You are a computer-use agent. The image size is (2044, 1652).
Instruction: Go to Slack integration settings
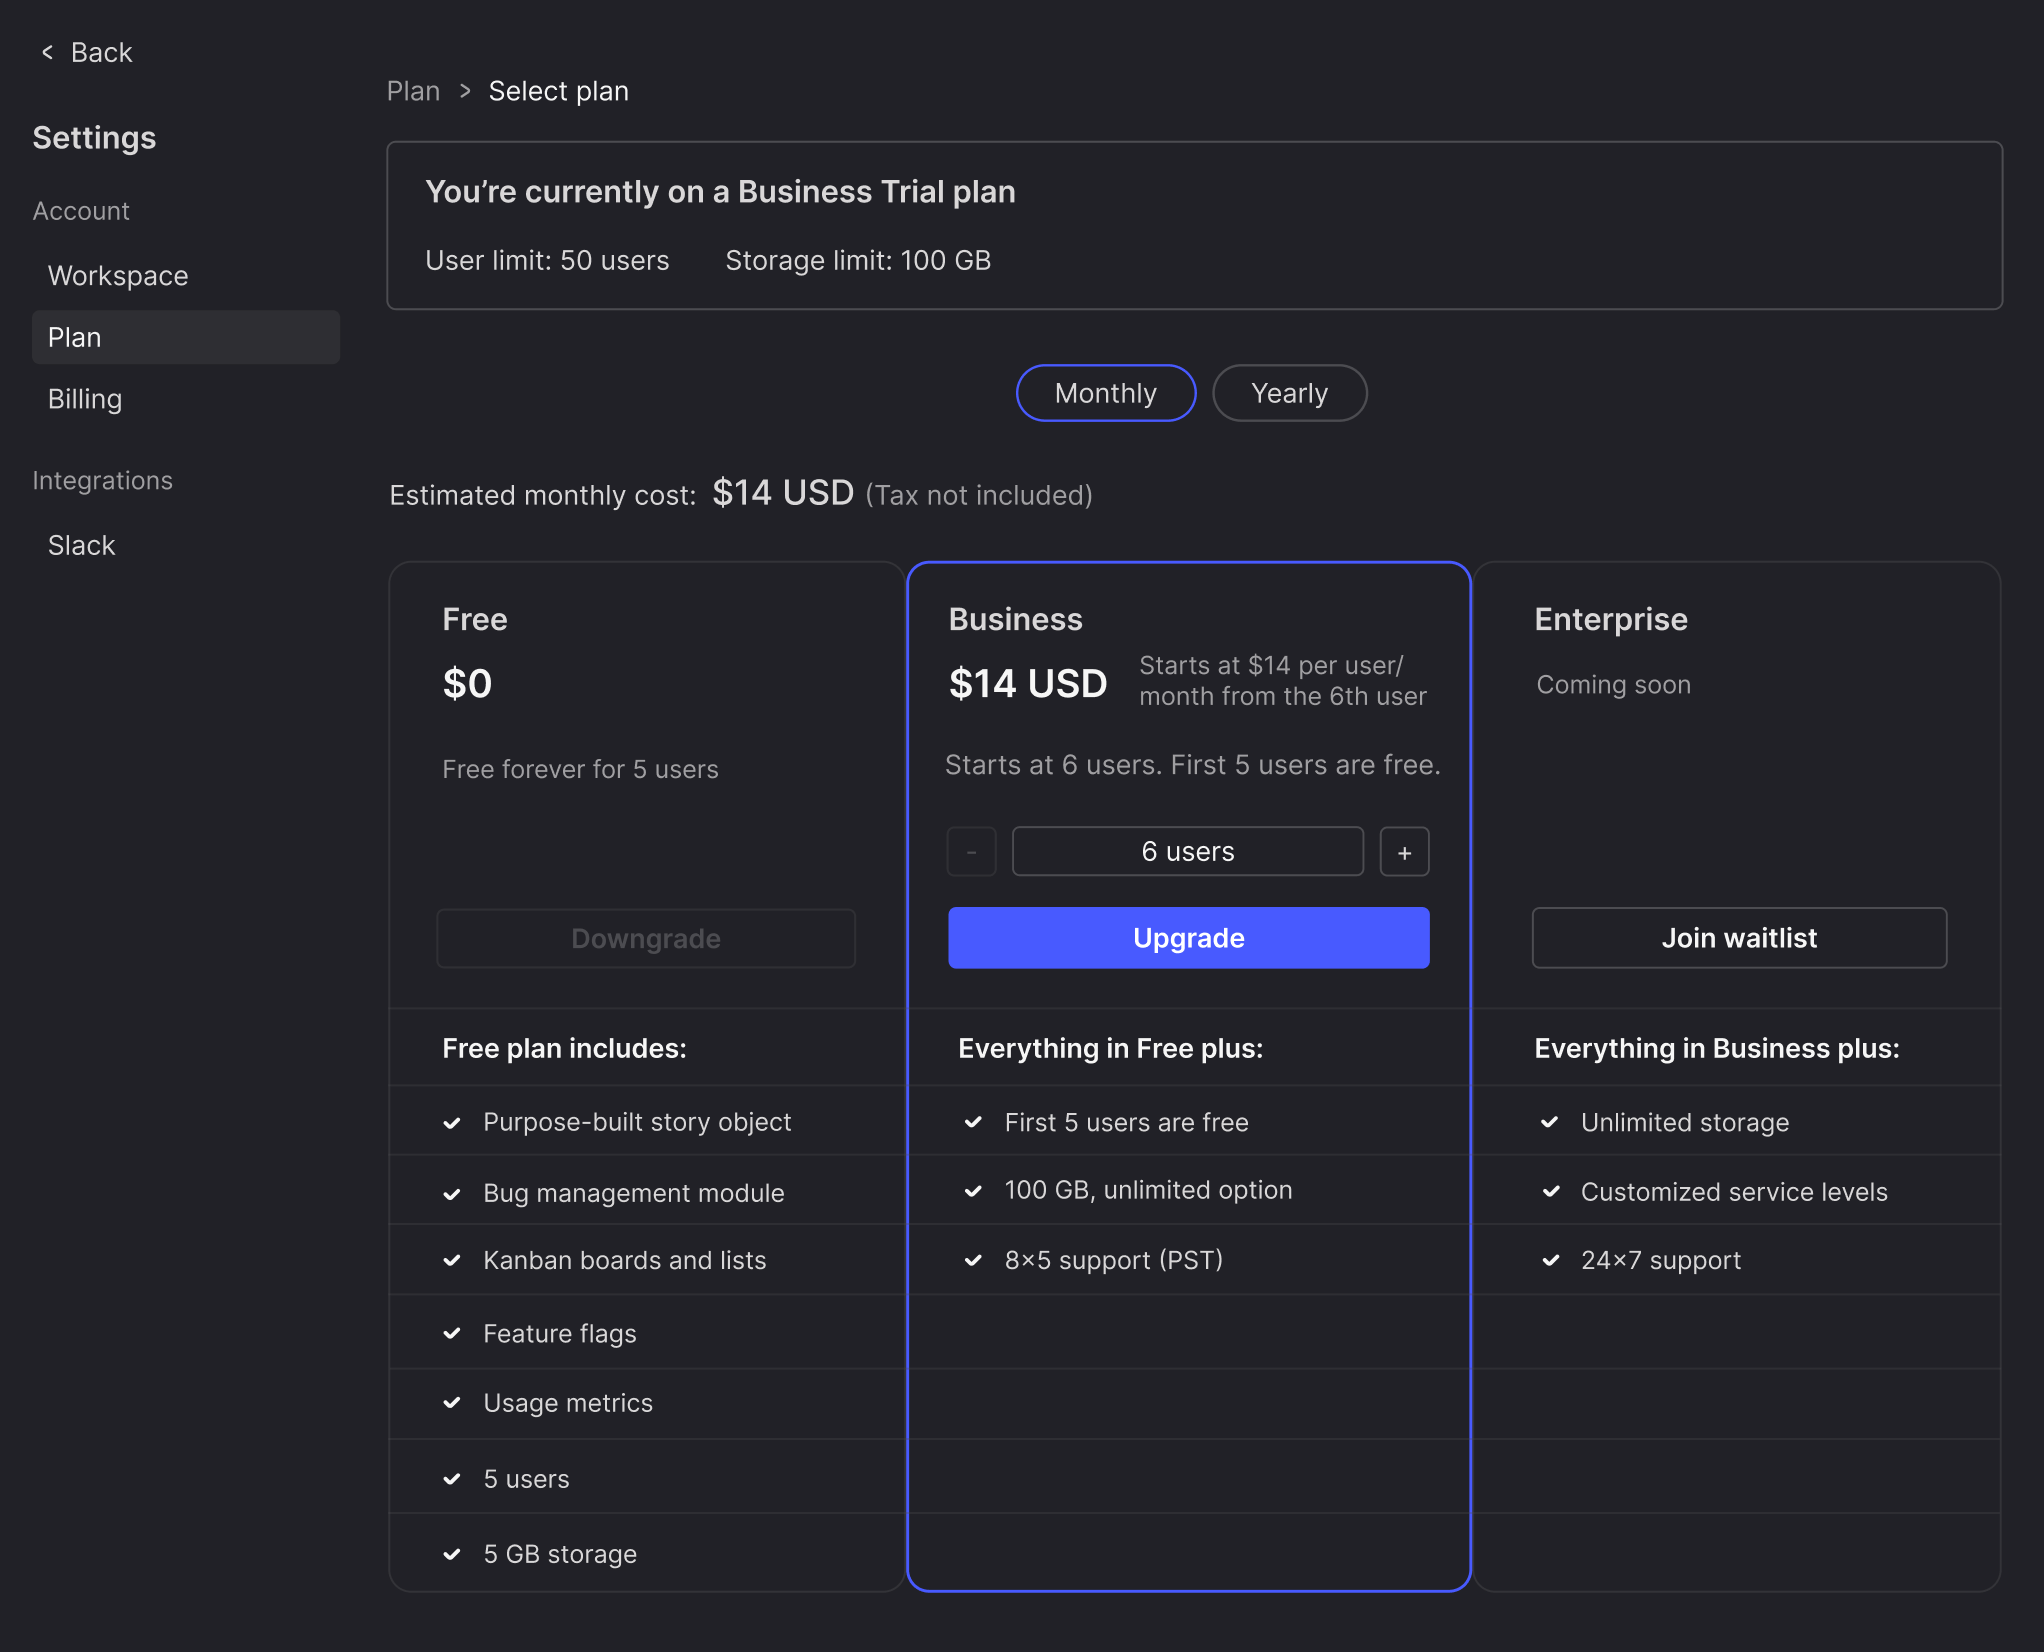[82, 545]
